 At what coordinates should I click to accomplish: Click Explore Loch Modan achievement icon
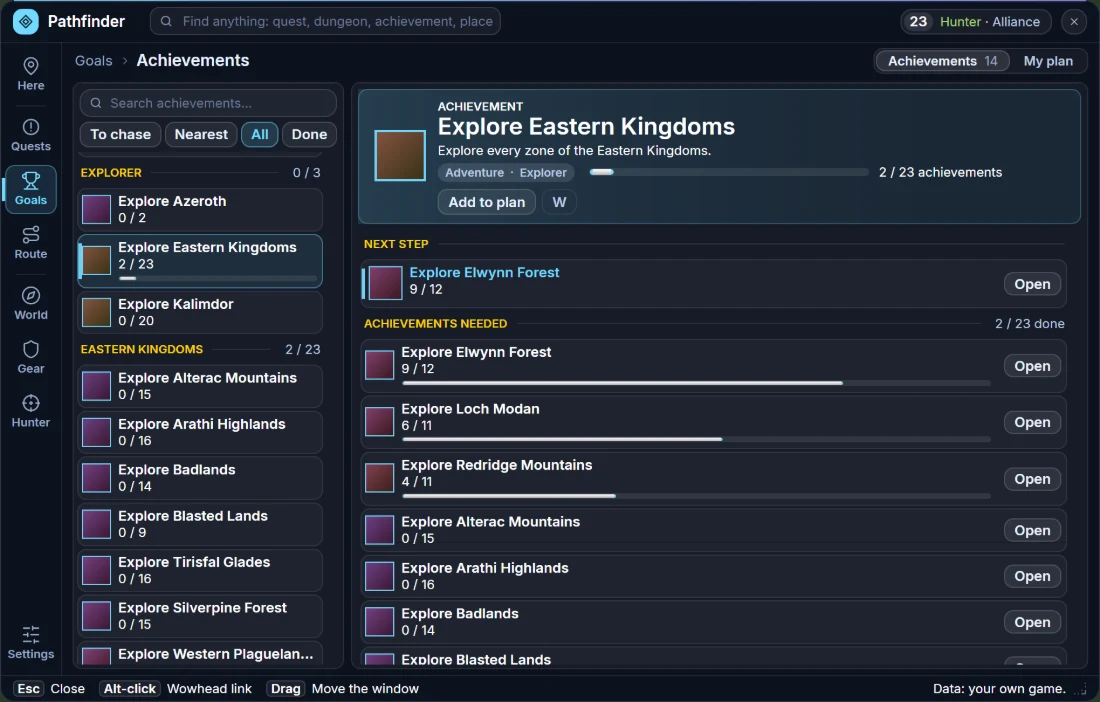(x=380, y=421)
